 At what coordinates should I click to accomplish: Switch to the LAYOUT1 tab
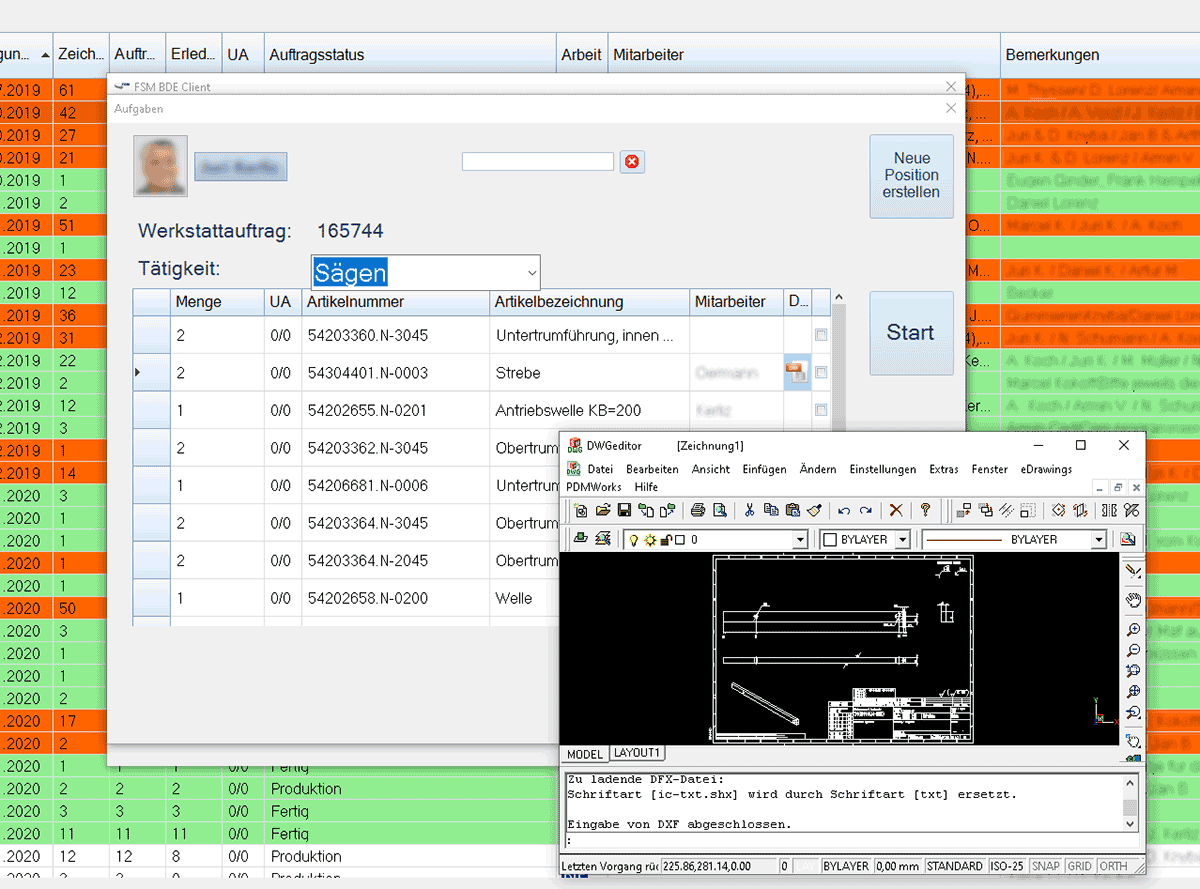click(637, 753)
